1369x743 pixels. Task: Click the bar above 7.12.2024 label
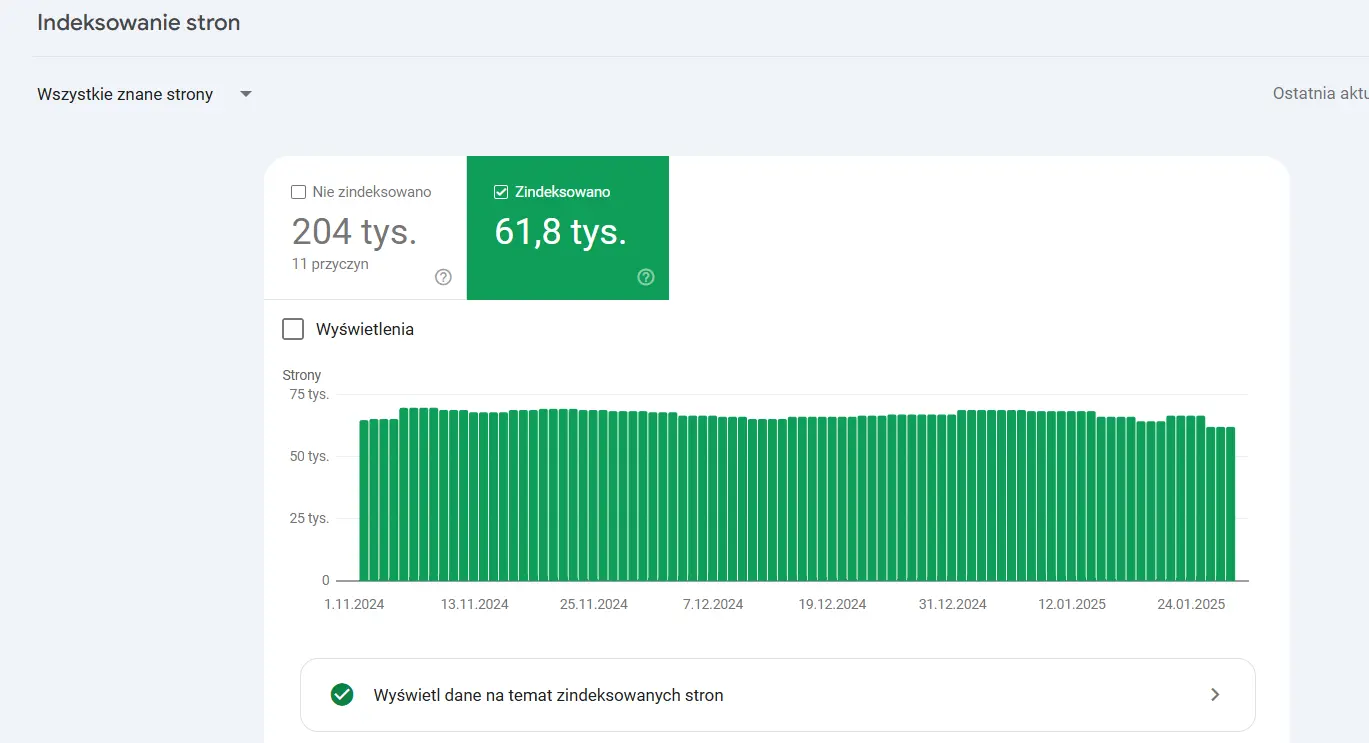tap(713, 499)
